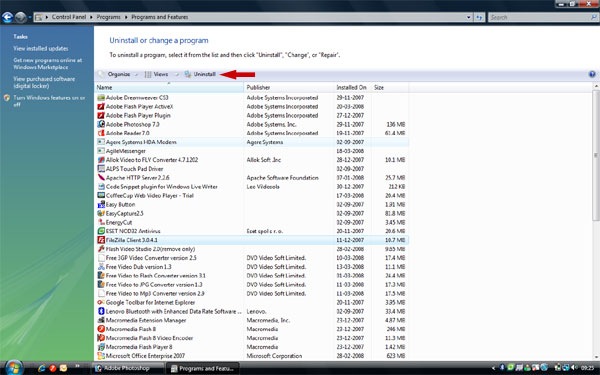Viewport: 600px width, 375px height.
Task: Open the Organize dropdown menu
Action: point(118,74)
